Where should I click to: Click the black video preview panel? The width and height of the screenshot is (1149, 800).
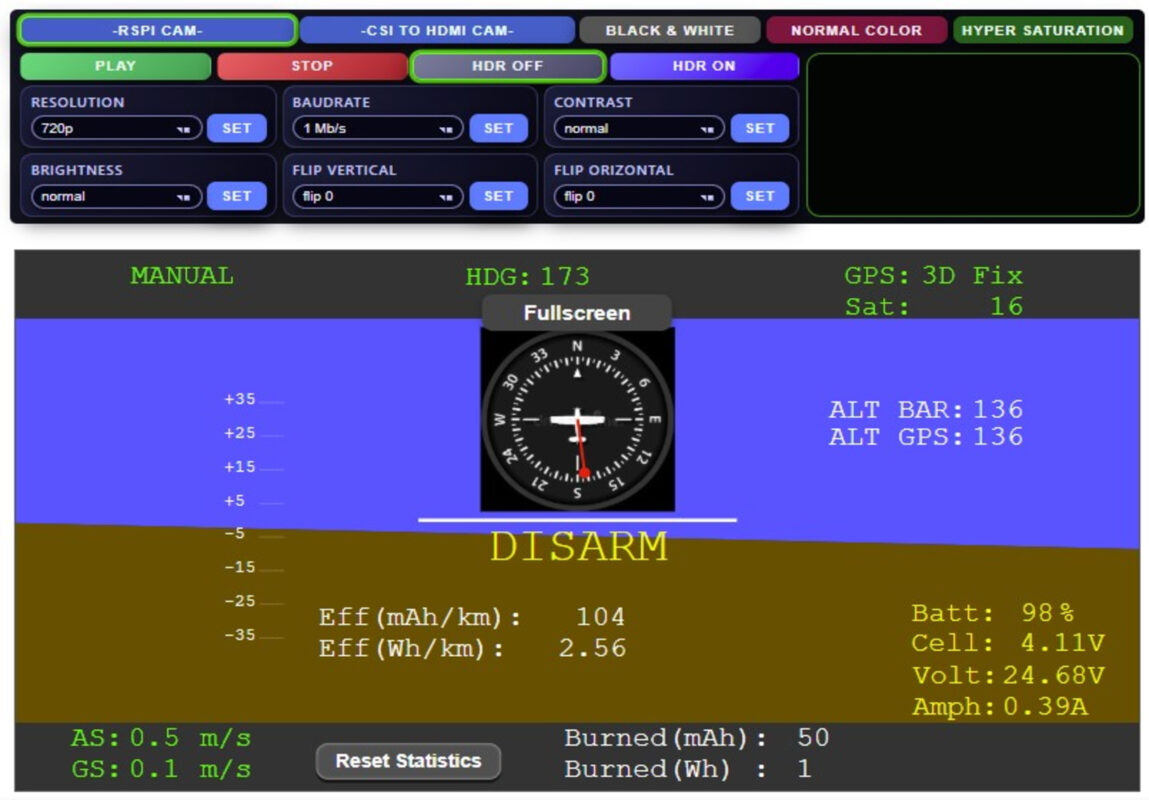pos(972,135)
